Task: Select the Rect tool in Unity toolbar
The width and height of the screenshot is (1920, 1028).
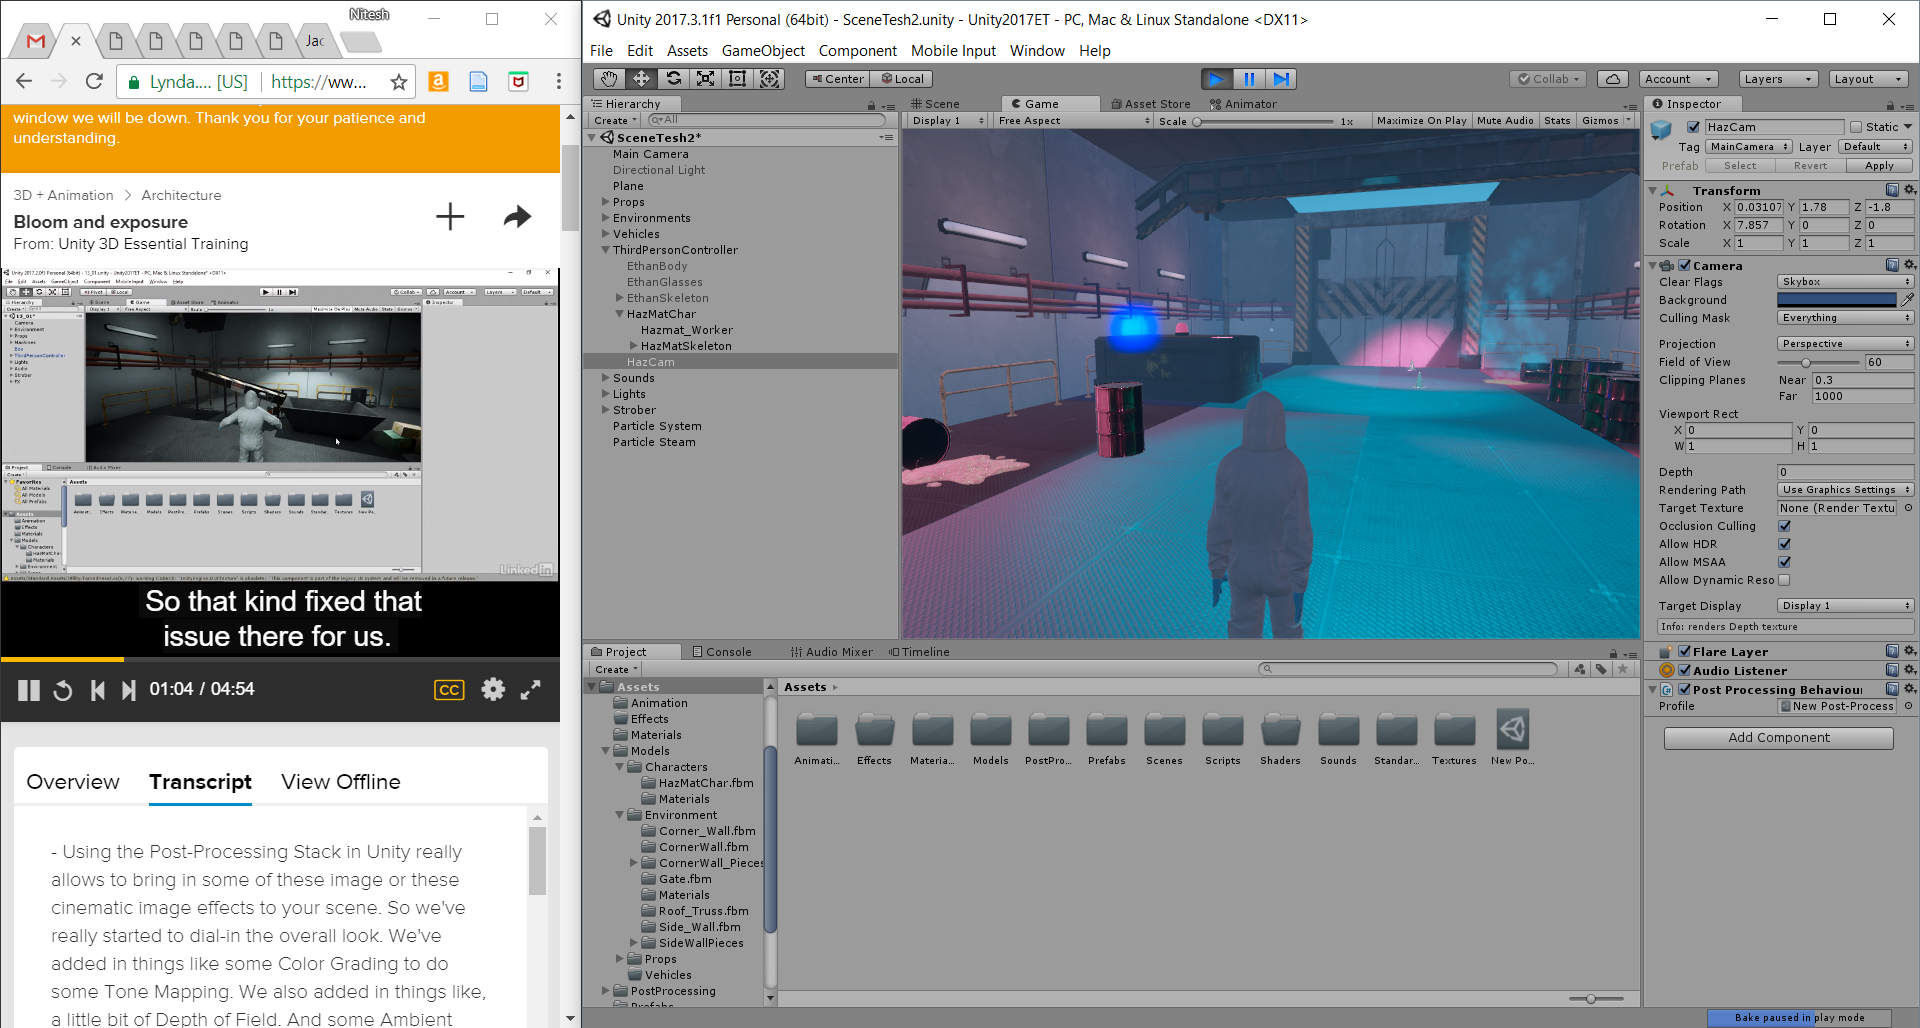Action: point(737,79)
